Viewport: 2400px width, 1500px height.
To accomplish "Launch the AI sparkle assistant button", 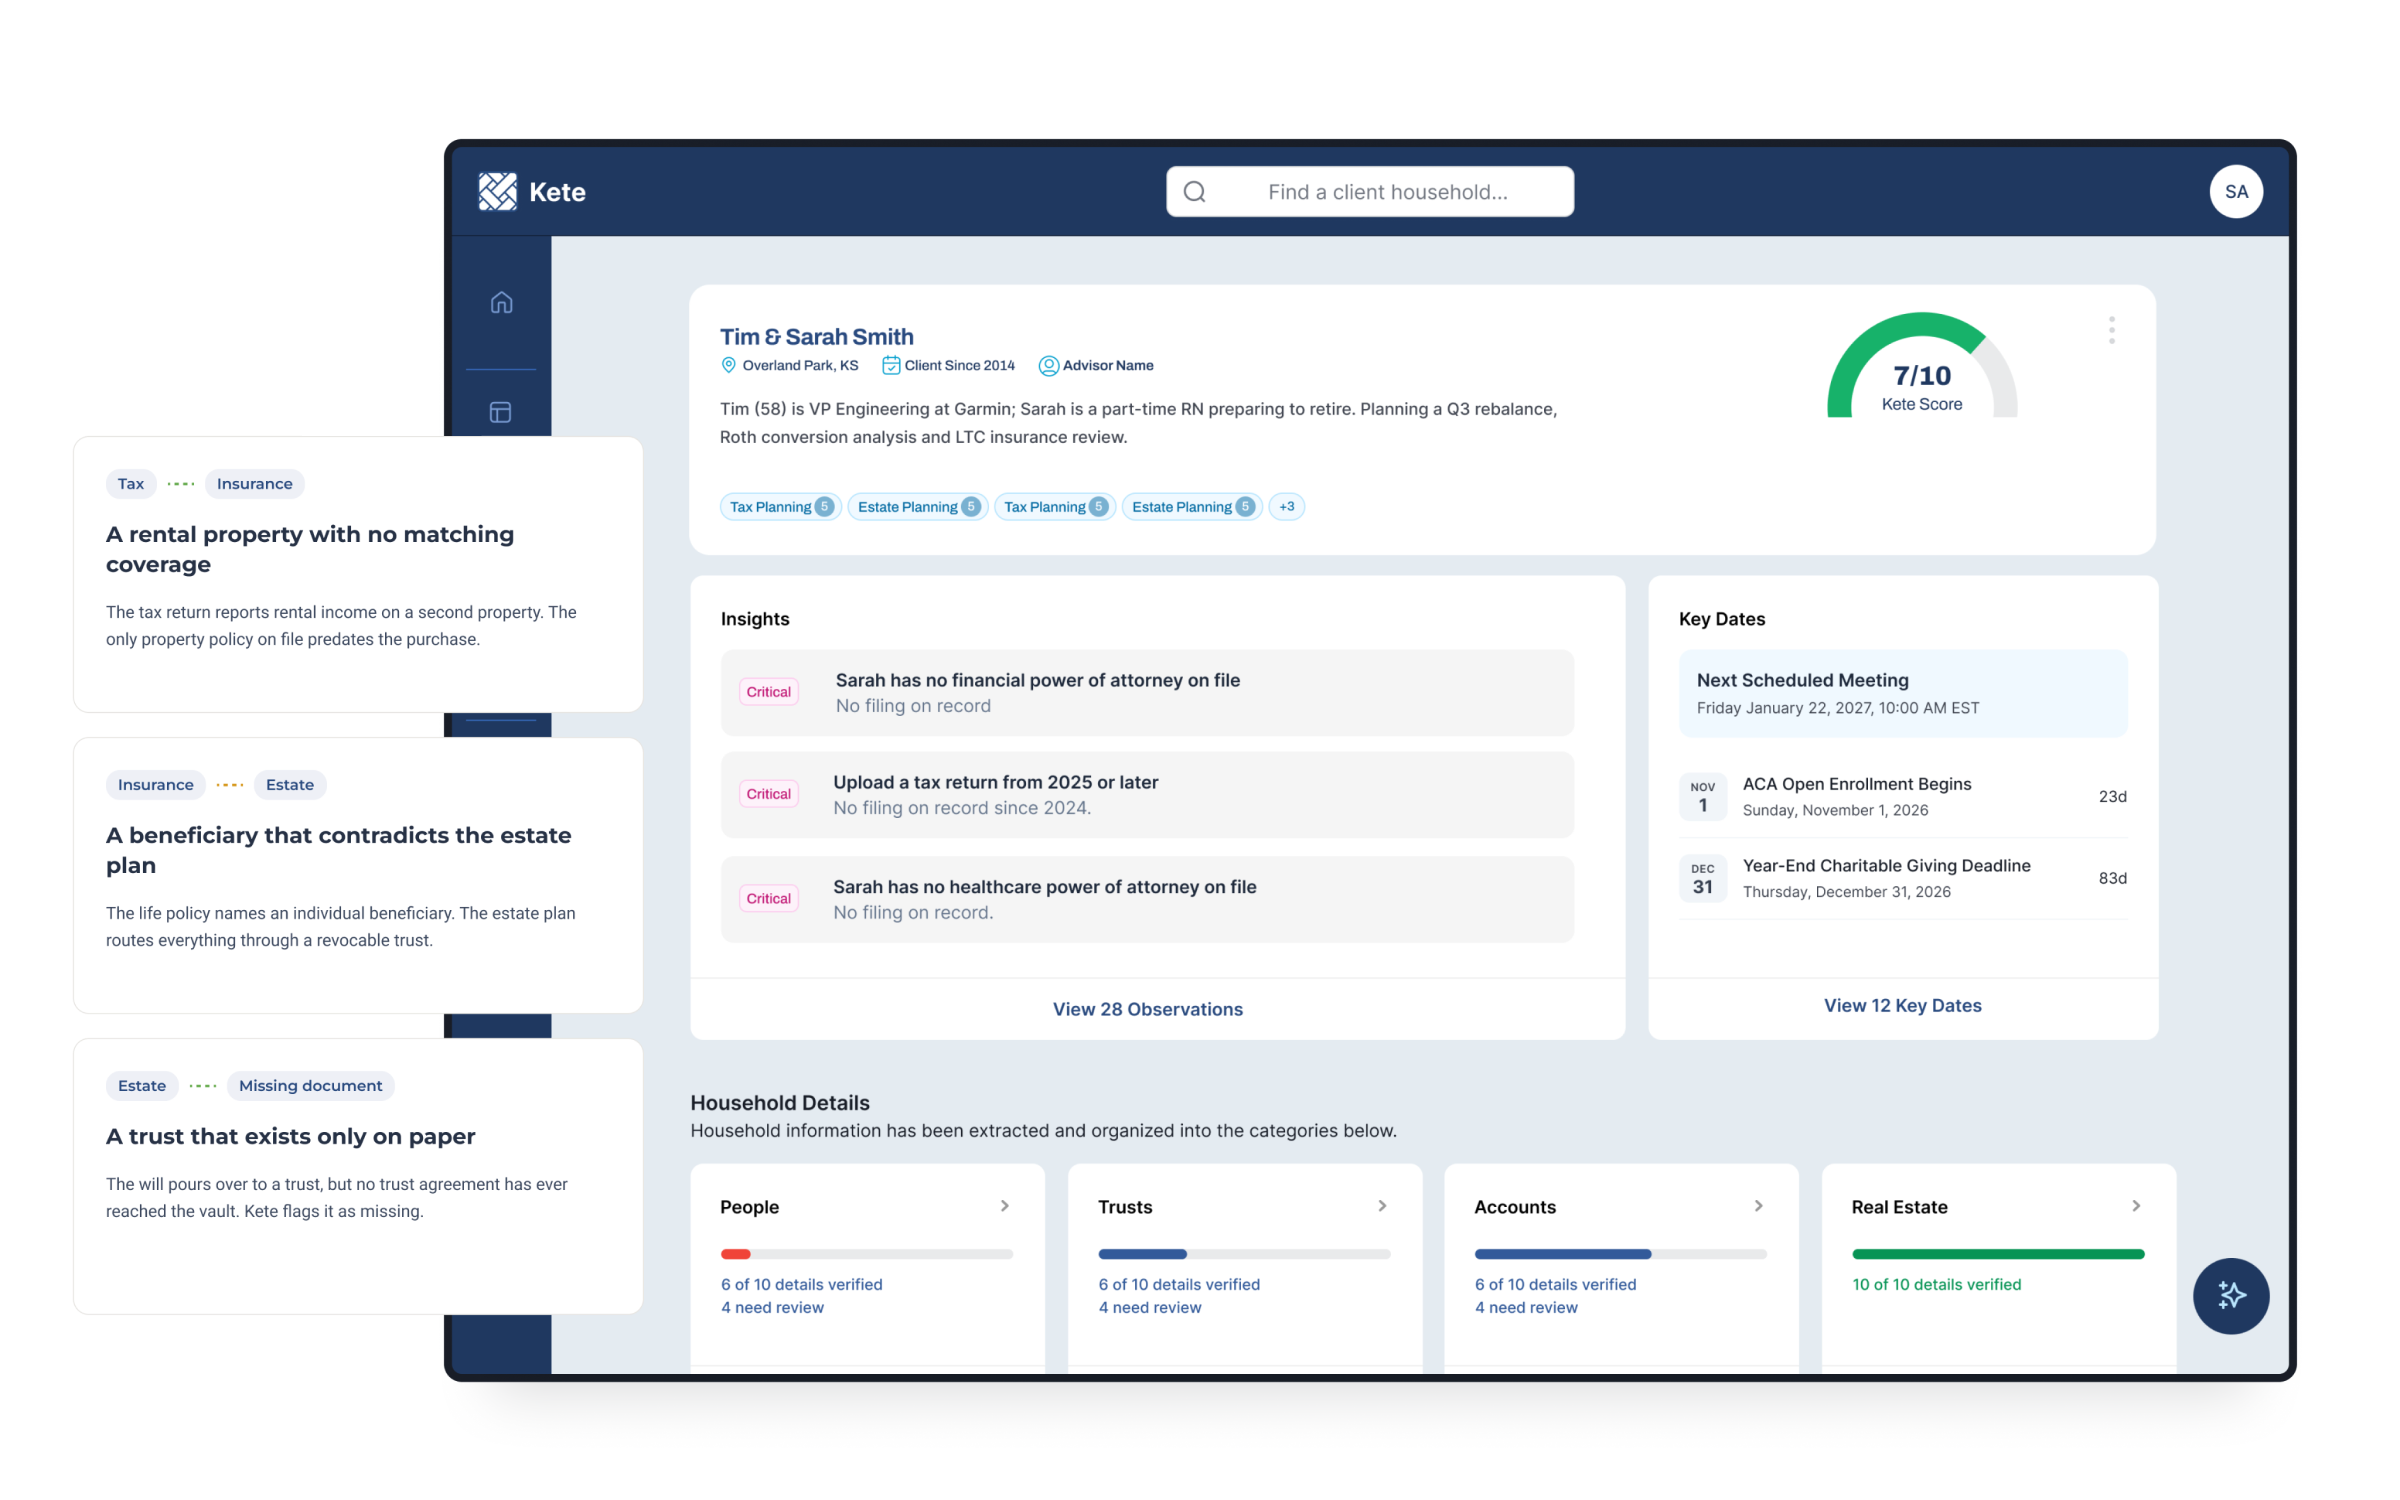I will (x=2230, y=1295).
